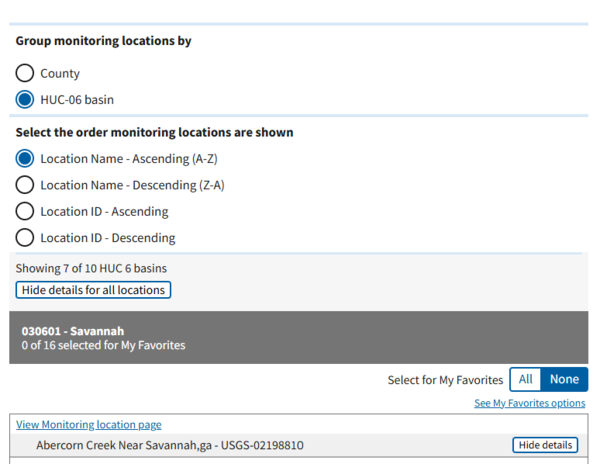Click Showing 7 of 10 HUC 6 basins text
Screen dimensions: 600x464
tap(91, 268)
